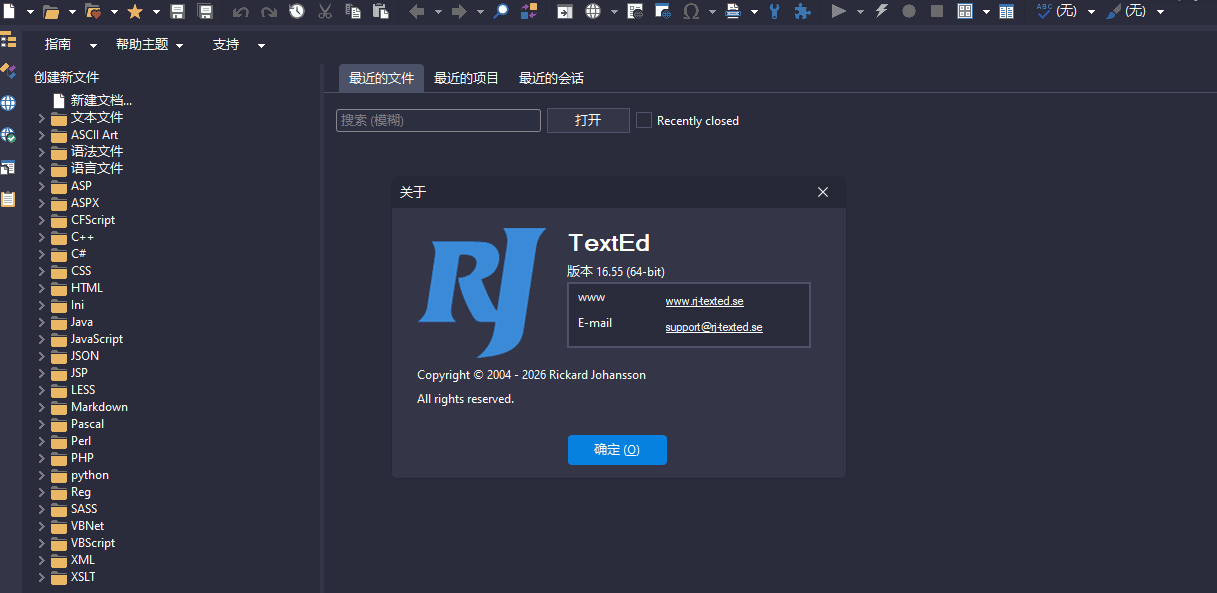Click the magnifier search icon in toolbar
Image resolution: width=1217 pixels, height=593 pixels.
(502, 11)
